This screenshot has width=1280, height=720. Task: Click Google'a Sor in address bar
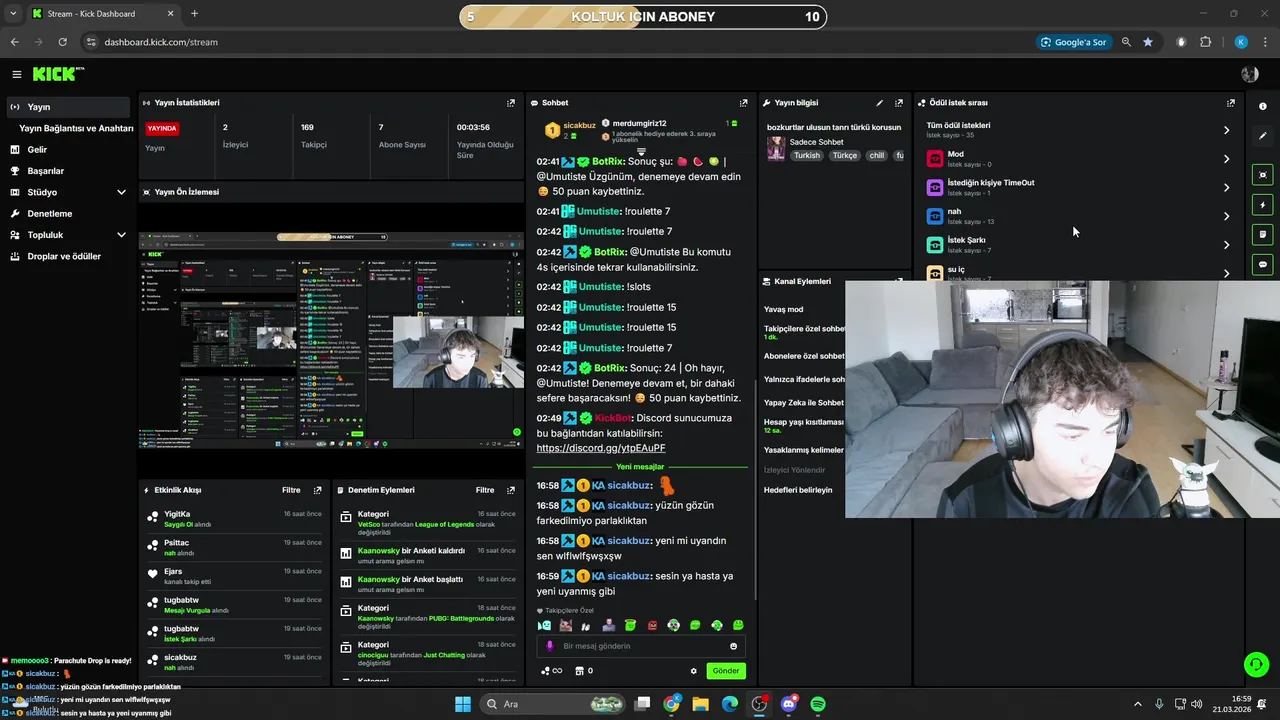click(x=1073, y=42)
